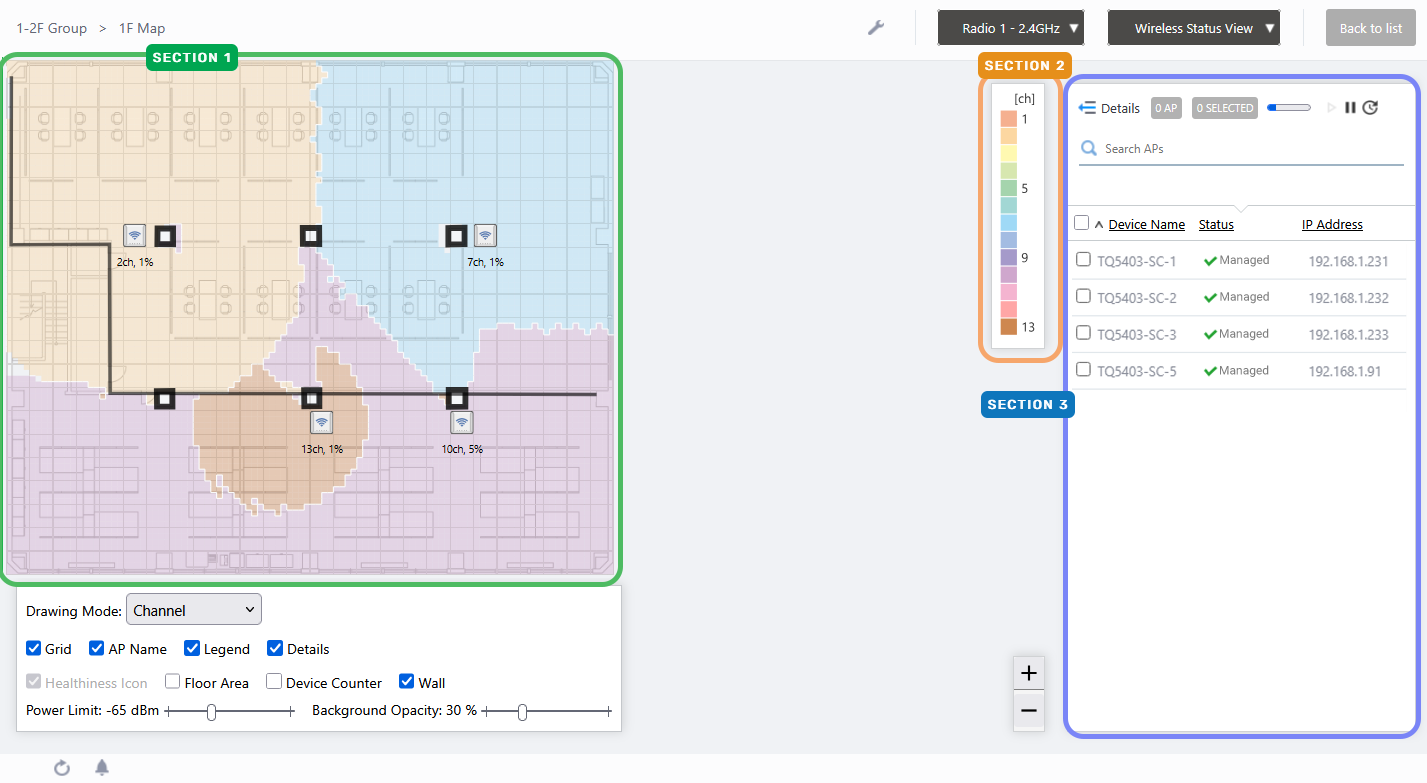Toggle the Wall checkbox
Screen dimensions: 1427x783
tap(407, 682)
